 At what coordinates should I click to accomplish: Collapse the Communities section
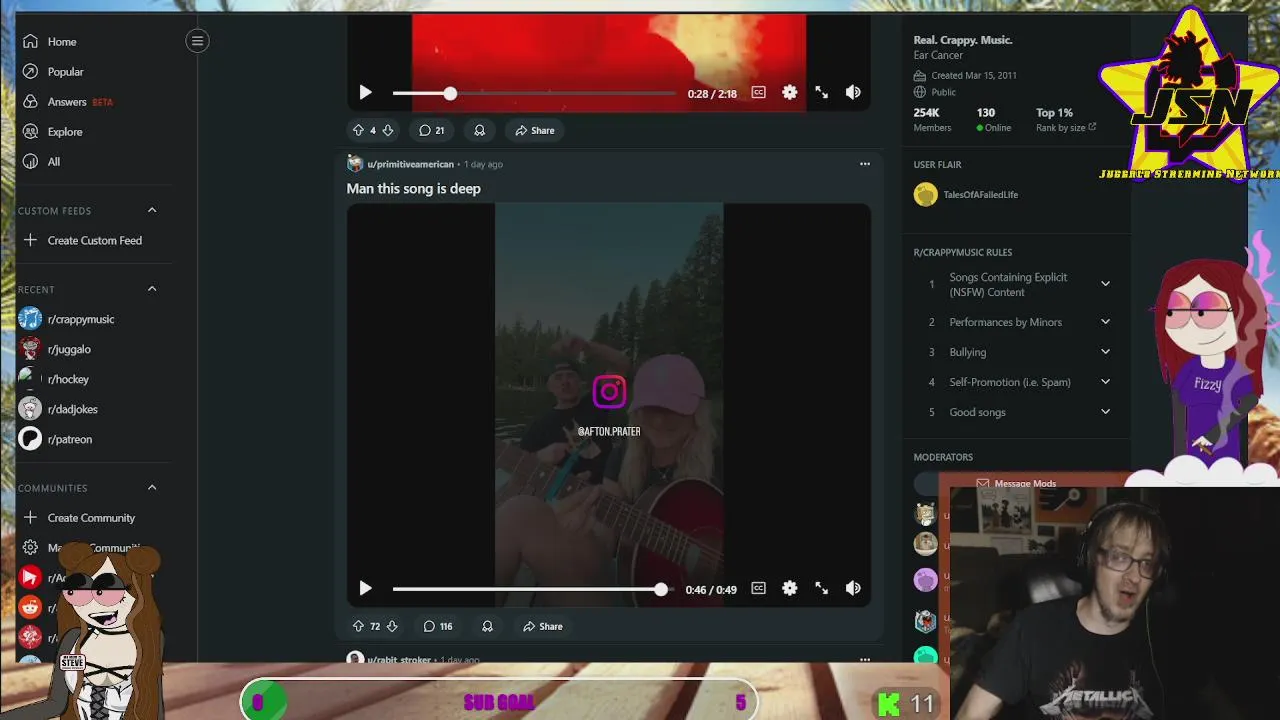coord(152,488)
